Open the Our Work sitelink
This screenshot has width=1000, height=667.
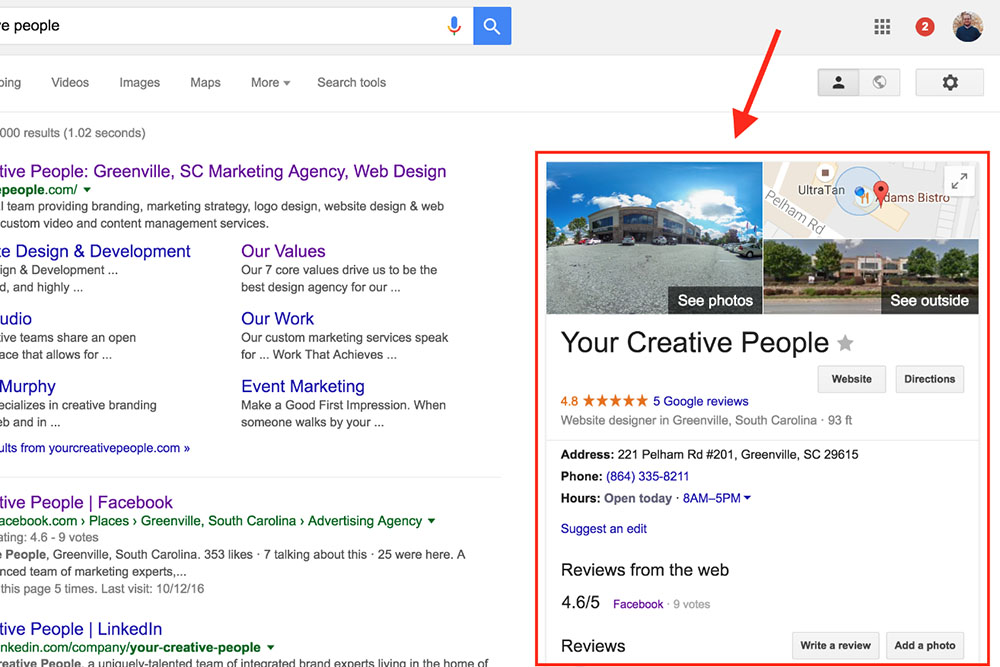277,319
